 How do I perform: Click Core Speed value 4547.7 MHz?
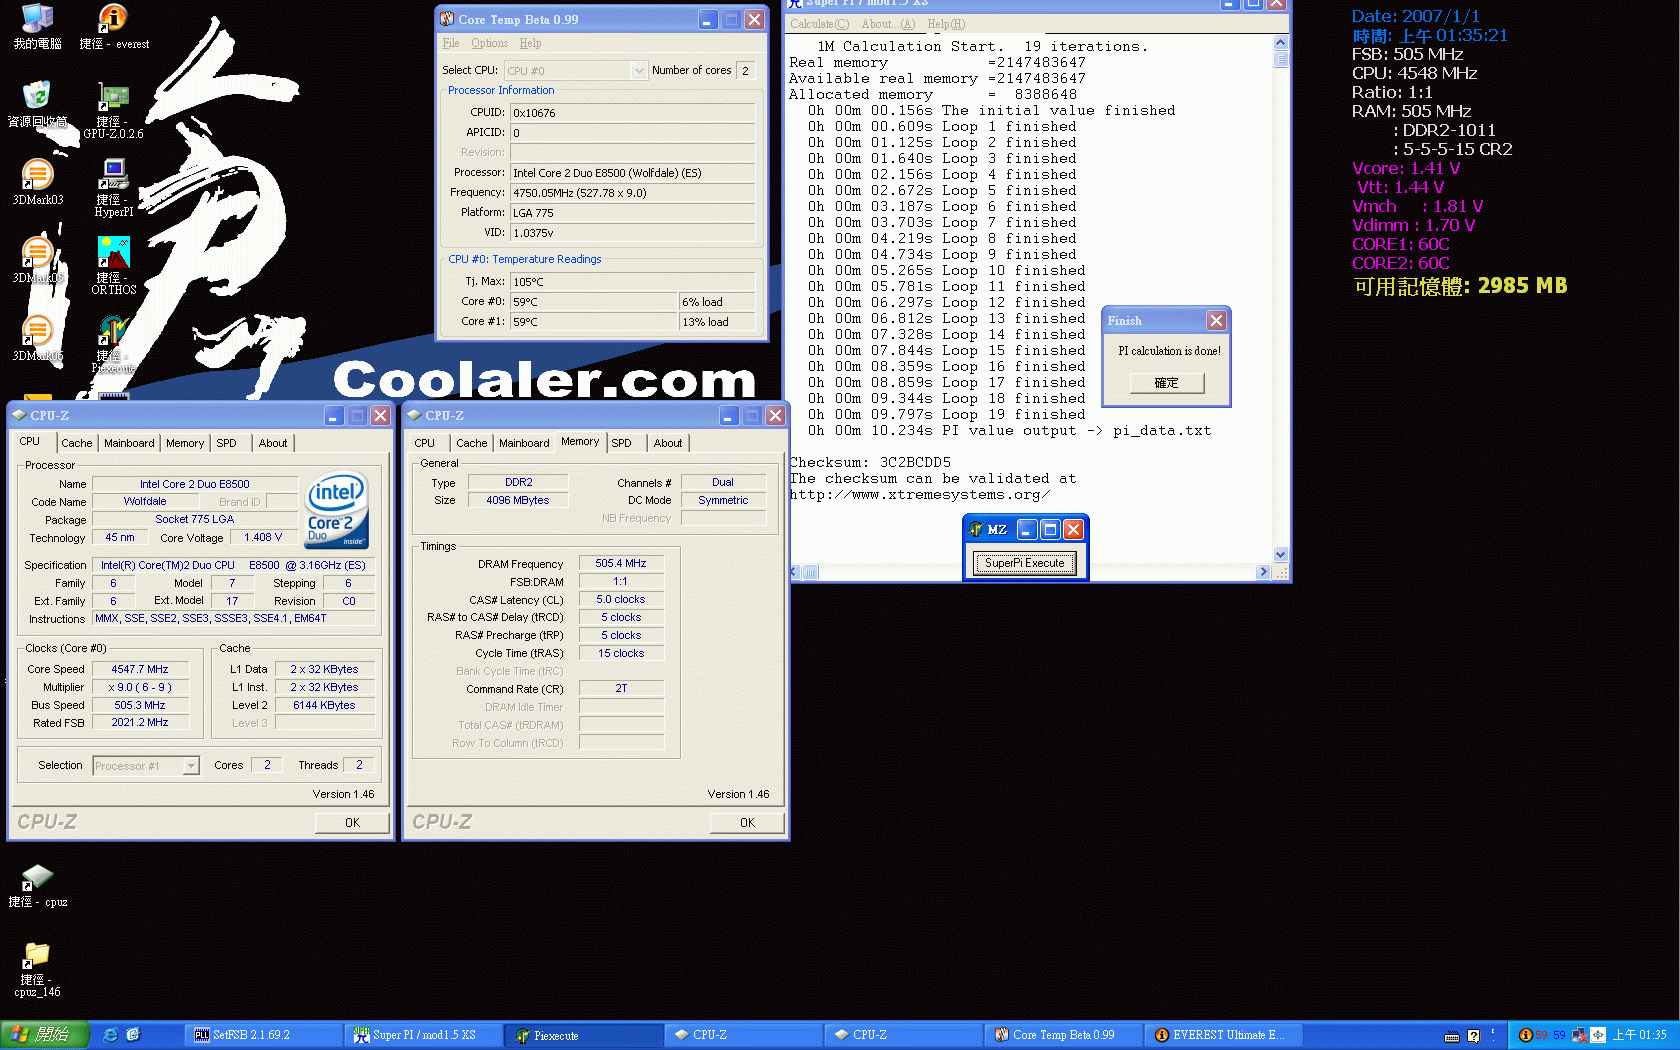point(140,669)
